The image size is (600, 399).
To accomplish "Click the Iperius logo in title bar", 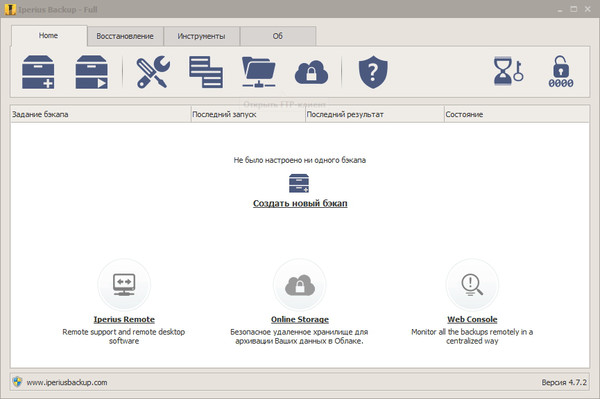I will (x=10, y=9).
